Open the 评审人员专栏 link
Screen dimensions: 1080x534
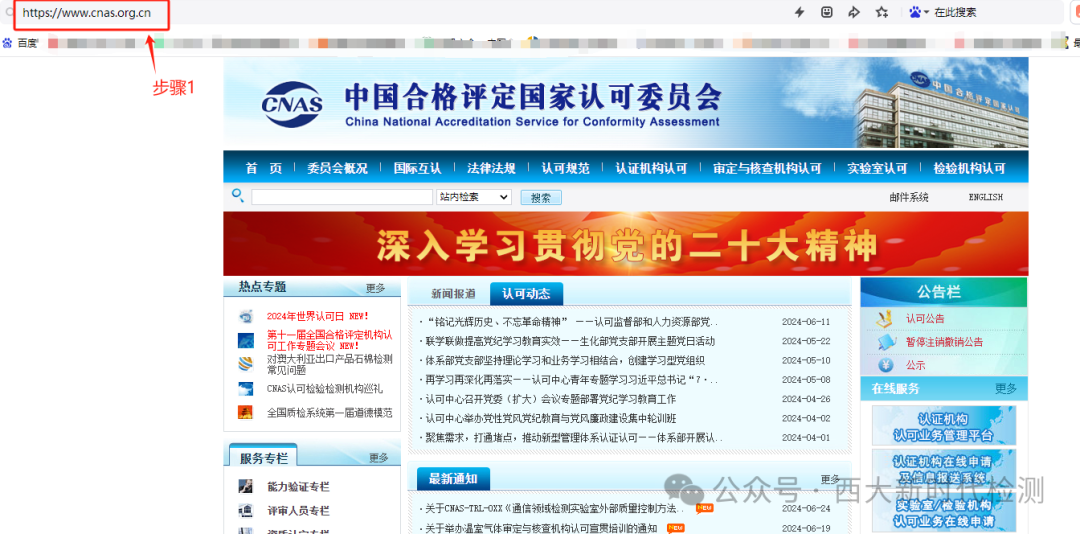coord(298,511)
